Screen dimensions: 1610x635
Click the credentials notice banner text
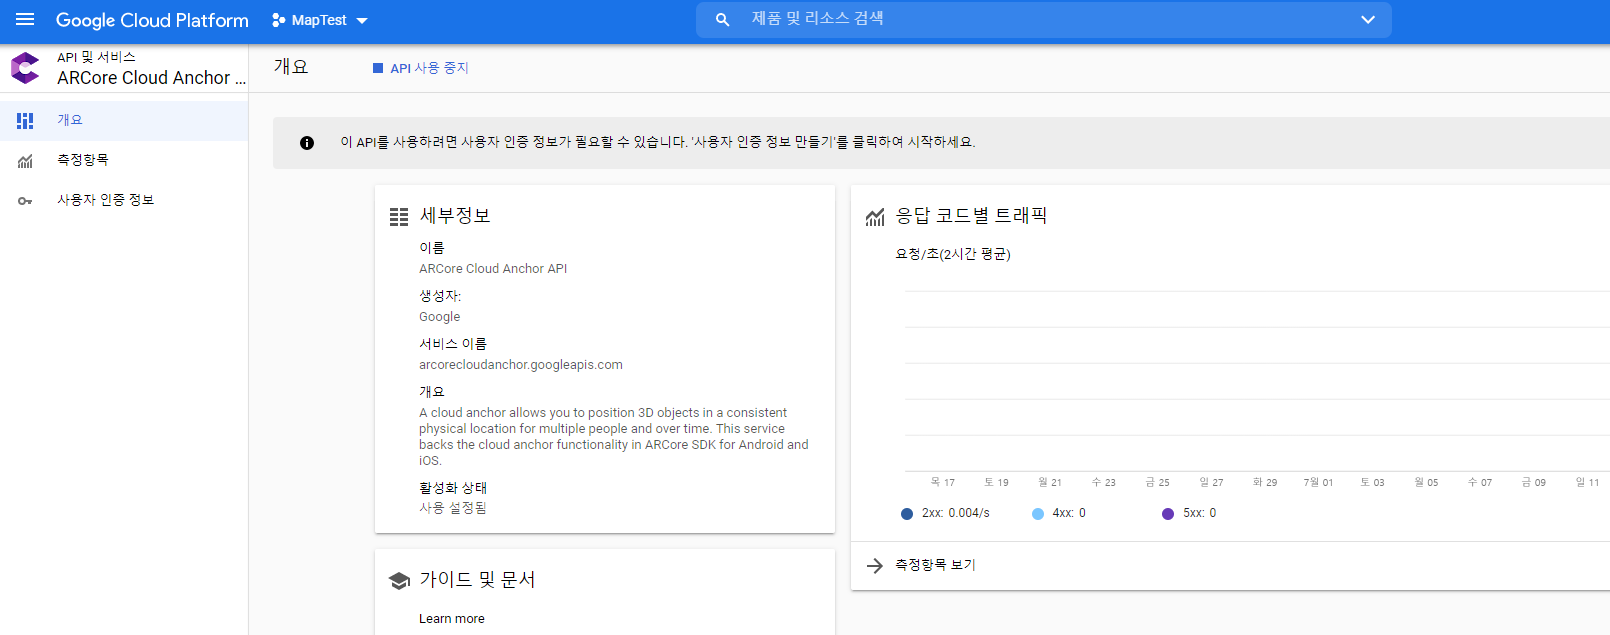(657, 142)
